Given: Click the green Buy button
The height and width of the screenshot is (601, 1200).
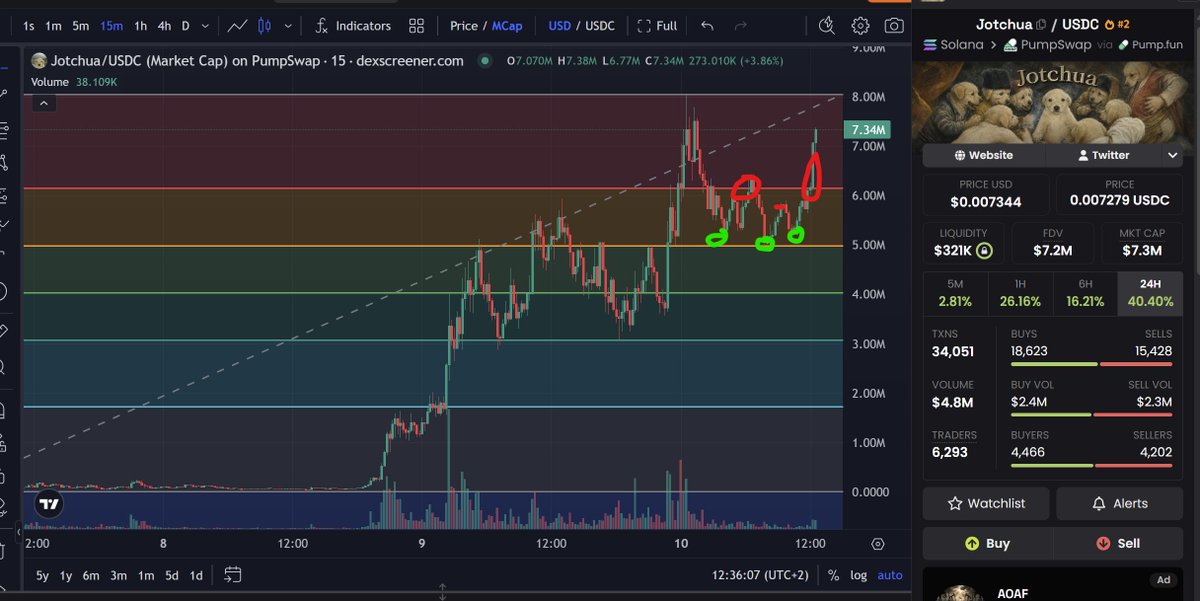Looking at the screenshot, I should point(986,543).
